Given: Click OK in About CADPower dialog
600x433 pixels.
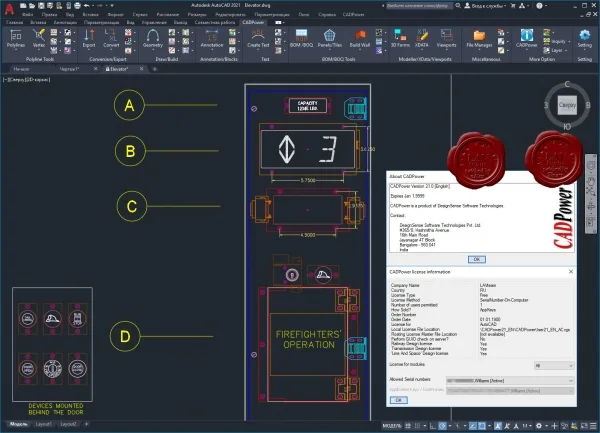Looking at the screenshot, I should click(x=476, y=259).
